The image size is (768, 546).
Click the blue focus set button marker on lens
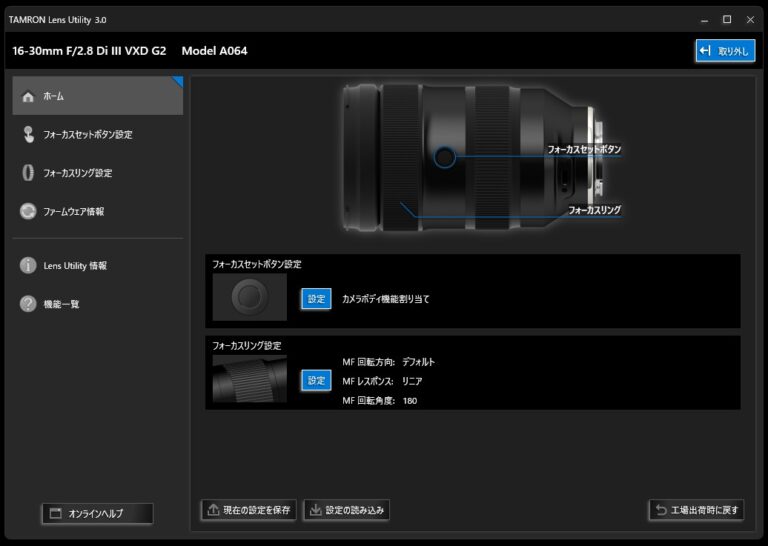(x=445, y=157)
